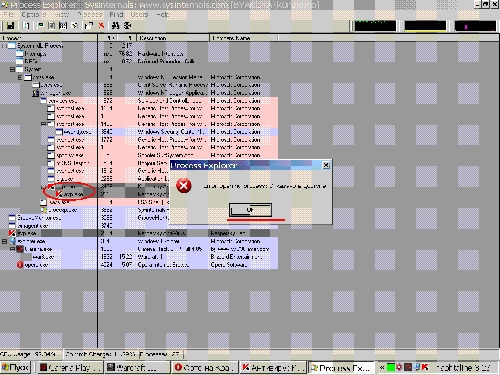500x375 pixels.
Task: Collapse the smss.exe tree branch
Action: pos(20,77)
